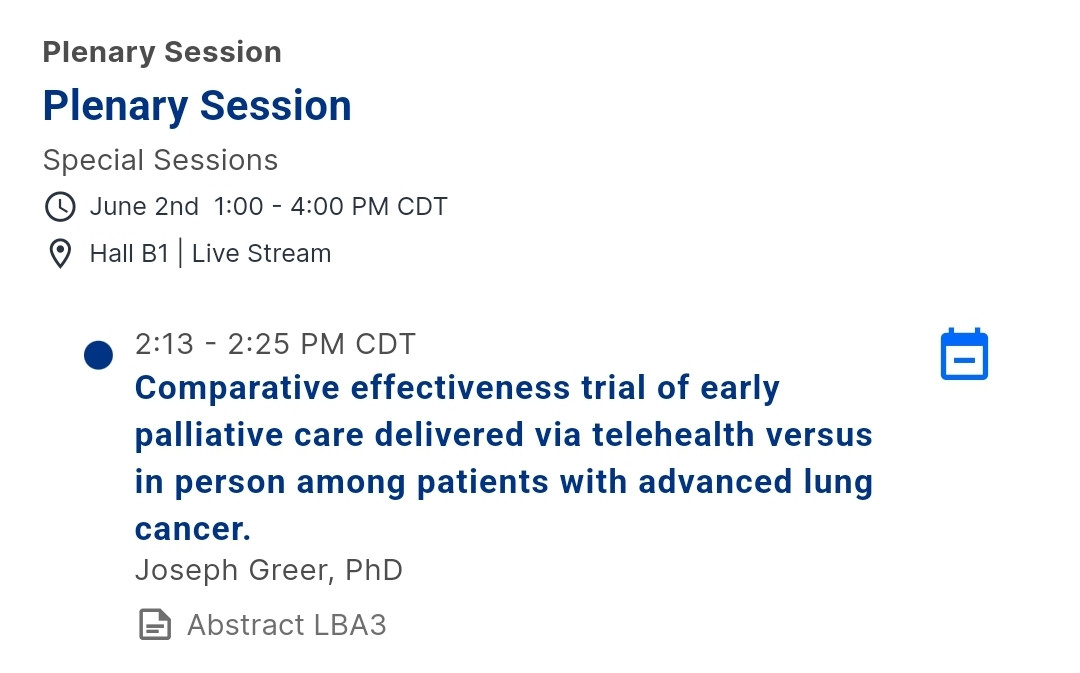Click the June 2nd session date
This screenshot has width=1080, height=673.
click(144, 207)
